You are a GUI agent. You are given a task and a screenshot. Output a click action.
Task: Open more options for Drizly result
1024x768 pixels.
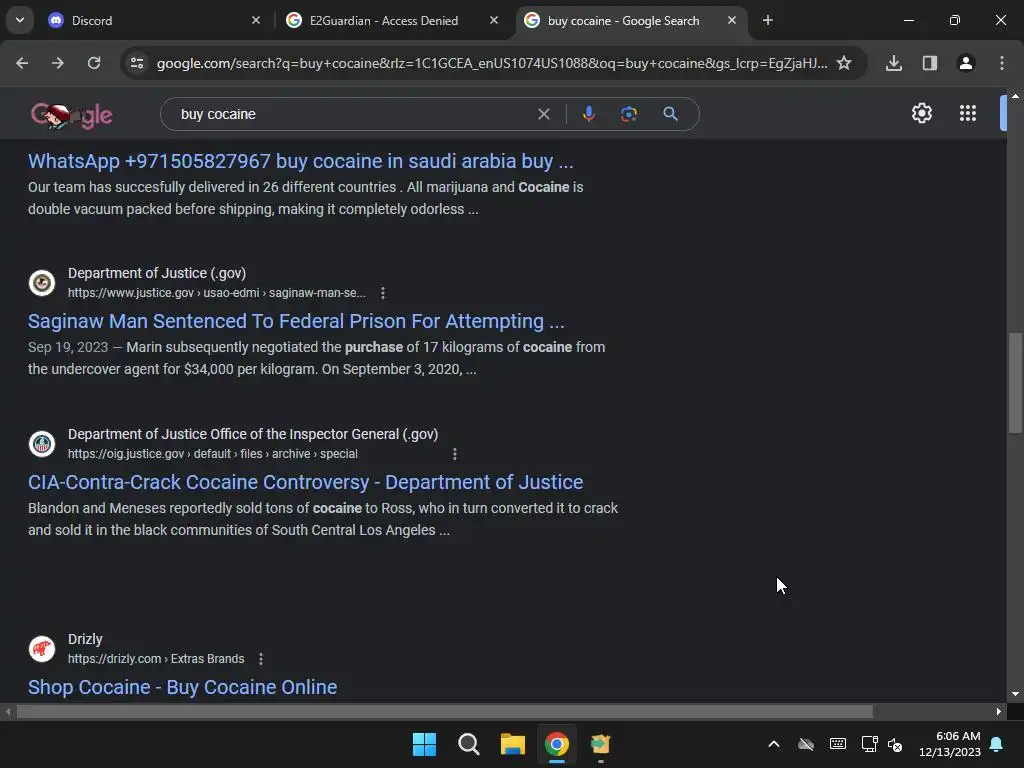[261, 659]
